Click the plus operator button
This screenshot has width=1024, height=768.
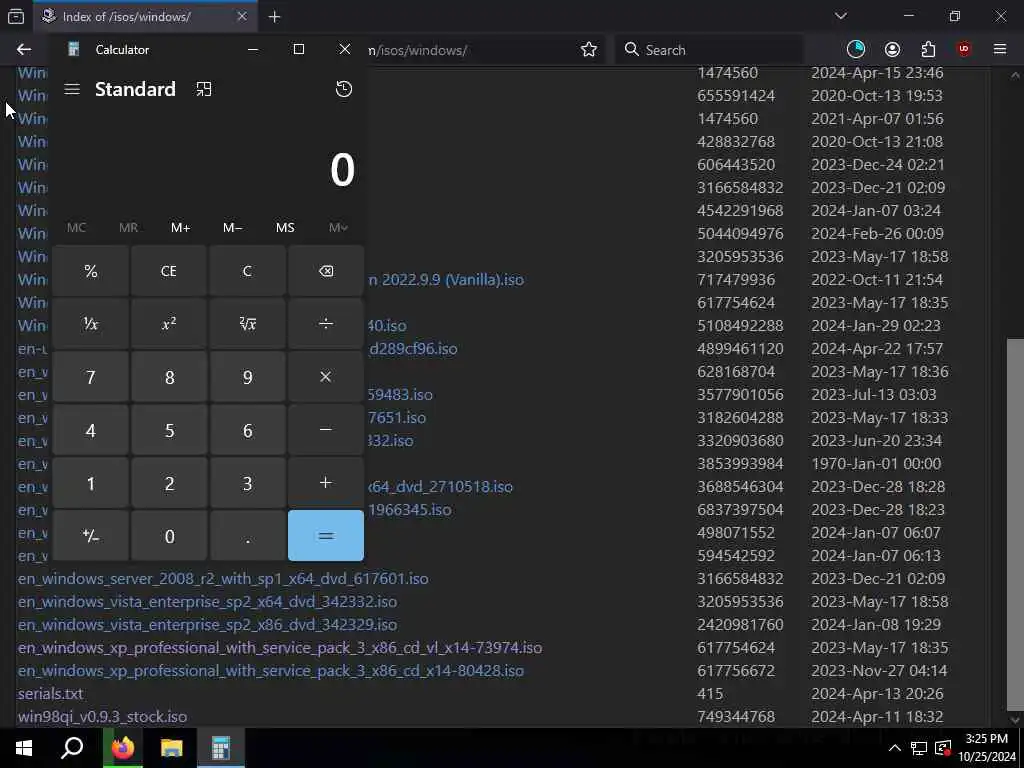tap(325, 483)
